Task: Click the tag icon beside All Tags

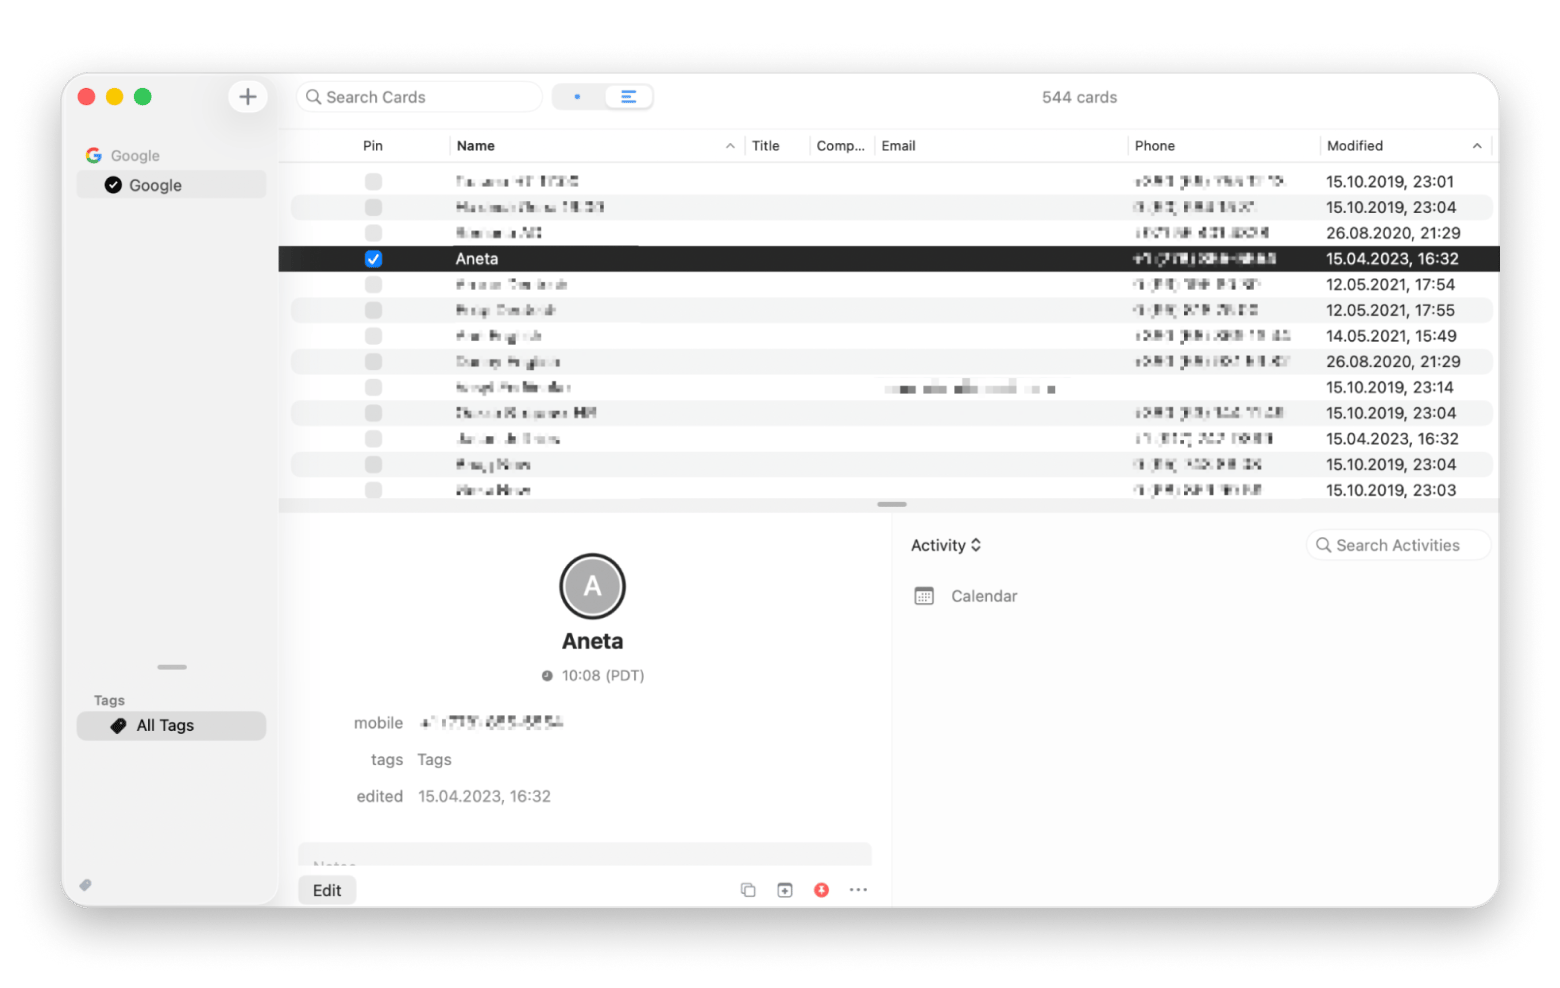Action: pyautogui.click(x=118, y=726)
